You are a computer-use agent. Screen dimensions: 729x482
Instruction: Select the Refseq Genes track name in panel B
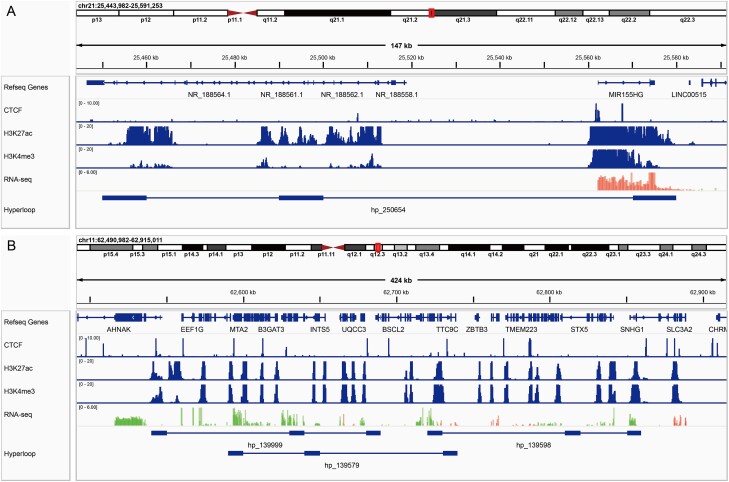click(x=26, y=322)
